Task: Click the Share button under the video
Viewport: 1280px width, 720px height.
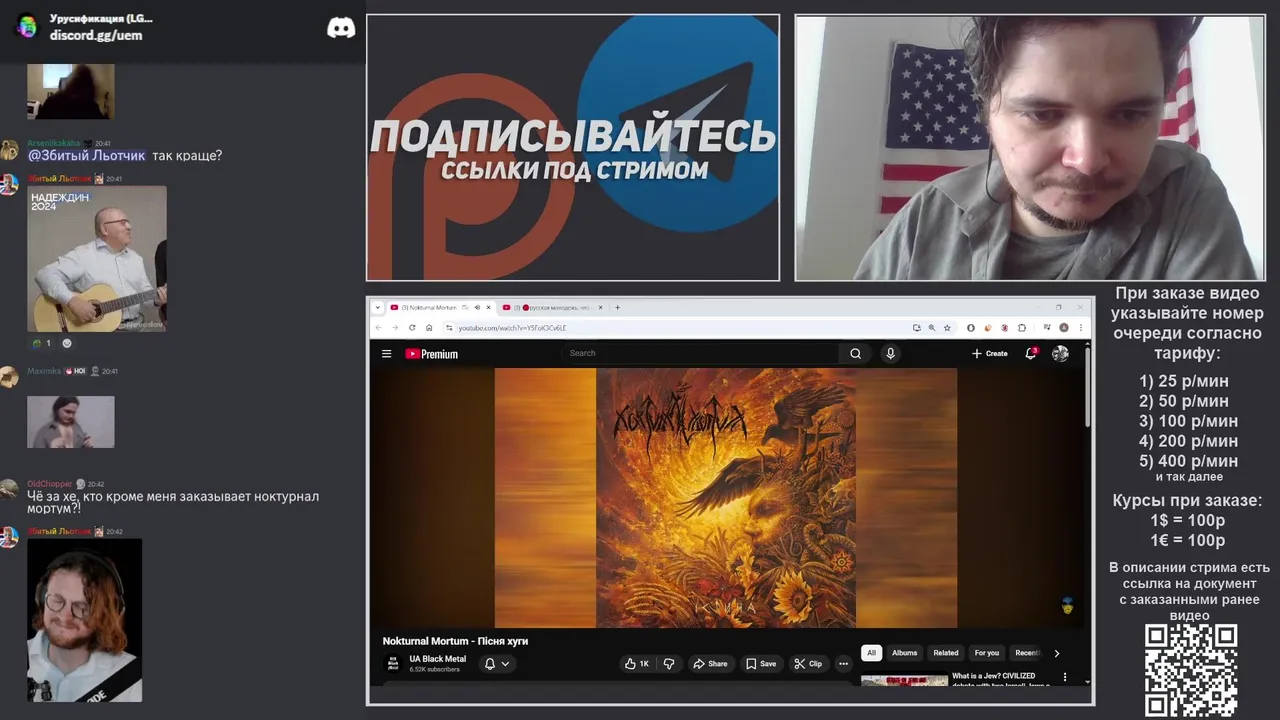Action: (711, 663)
